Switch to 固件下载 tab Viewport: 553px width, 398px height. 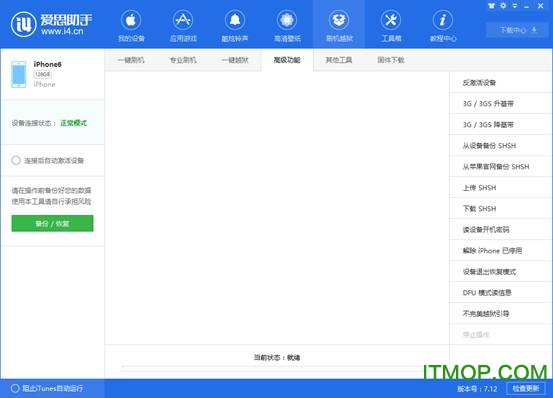[391, 60]
